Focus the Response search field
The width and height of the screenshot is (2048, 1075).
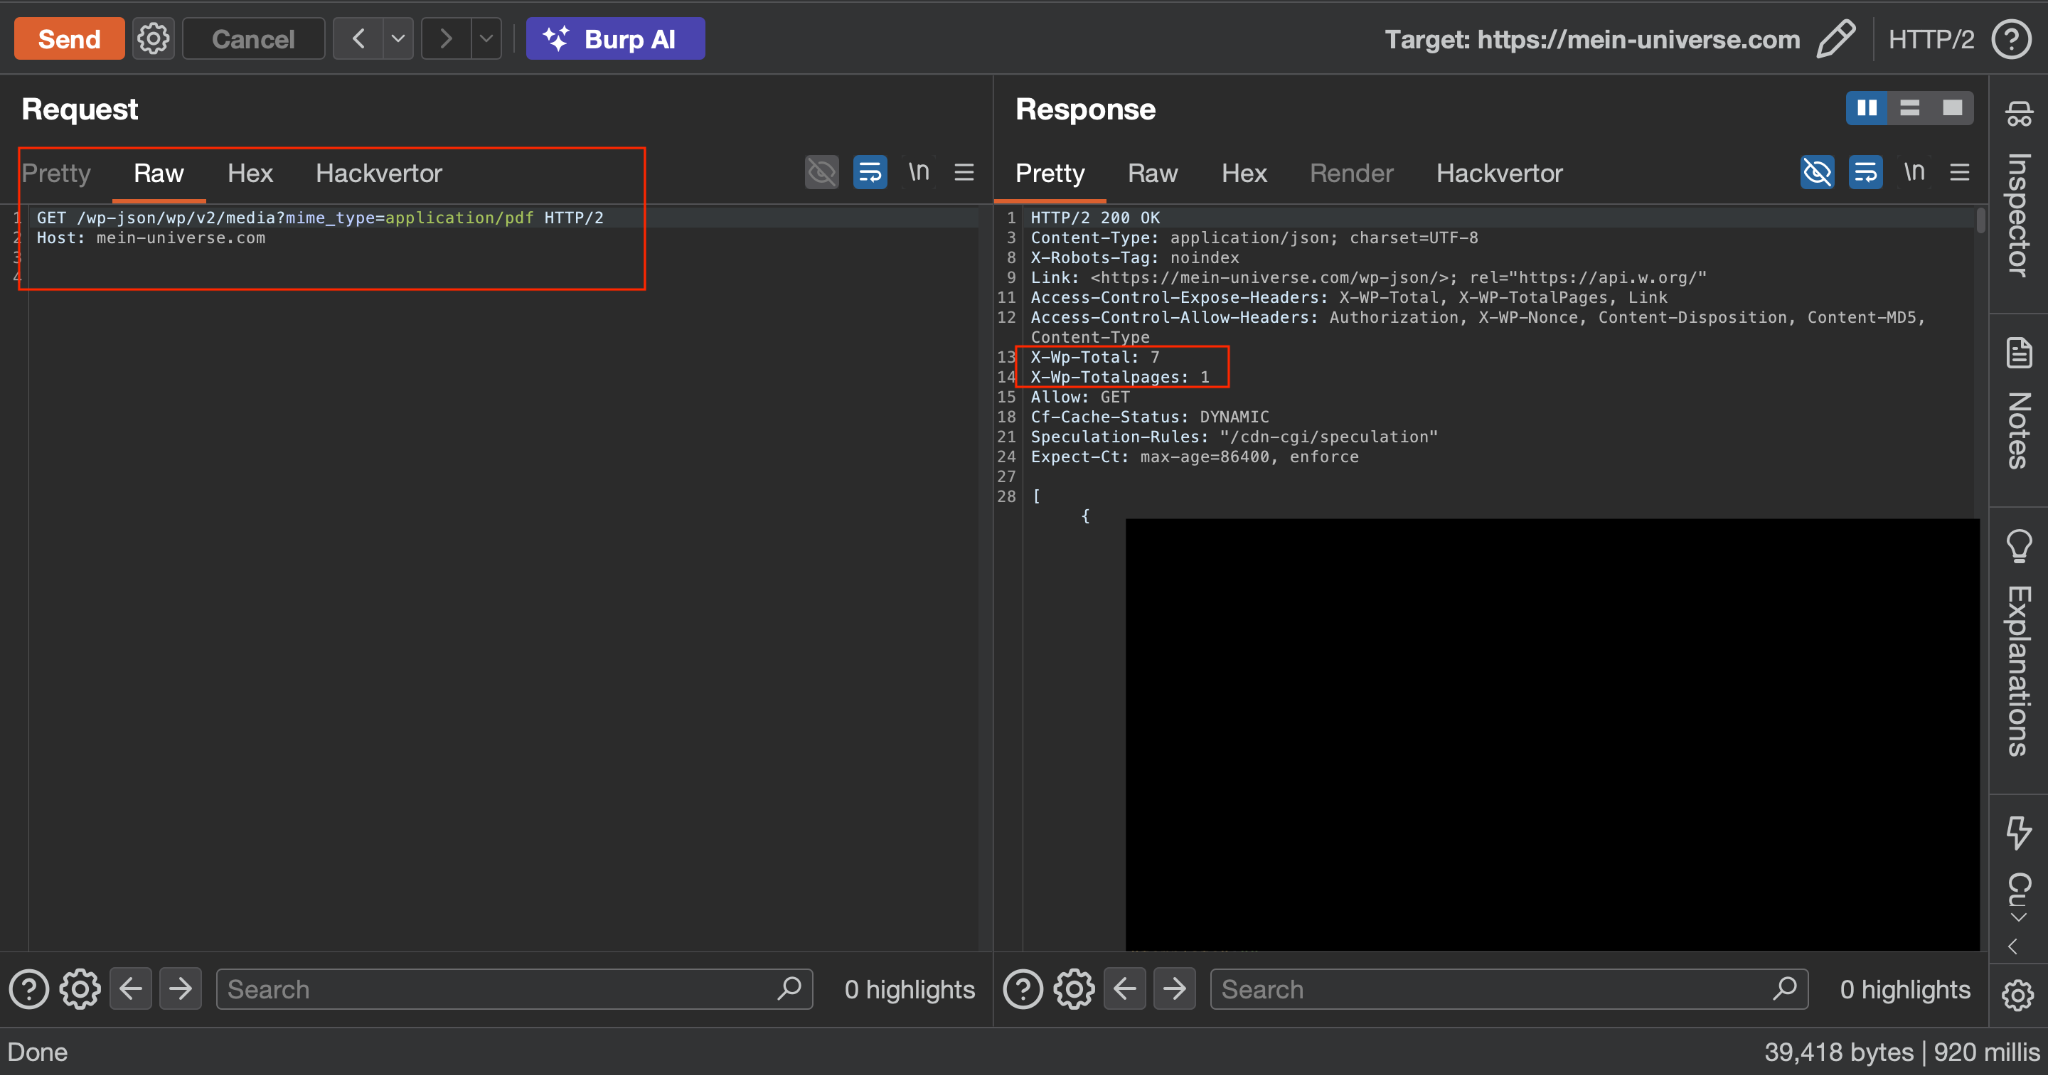[1510, 989]
